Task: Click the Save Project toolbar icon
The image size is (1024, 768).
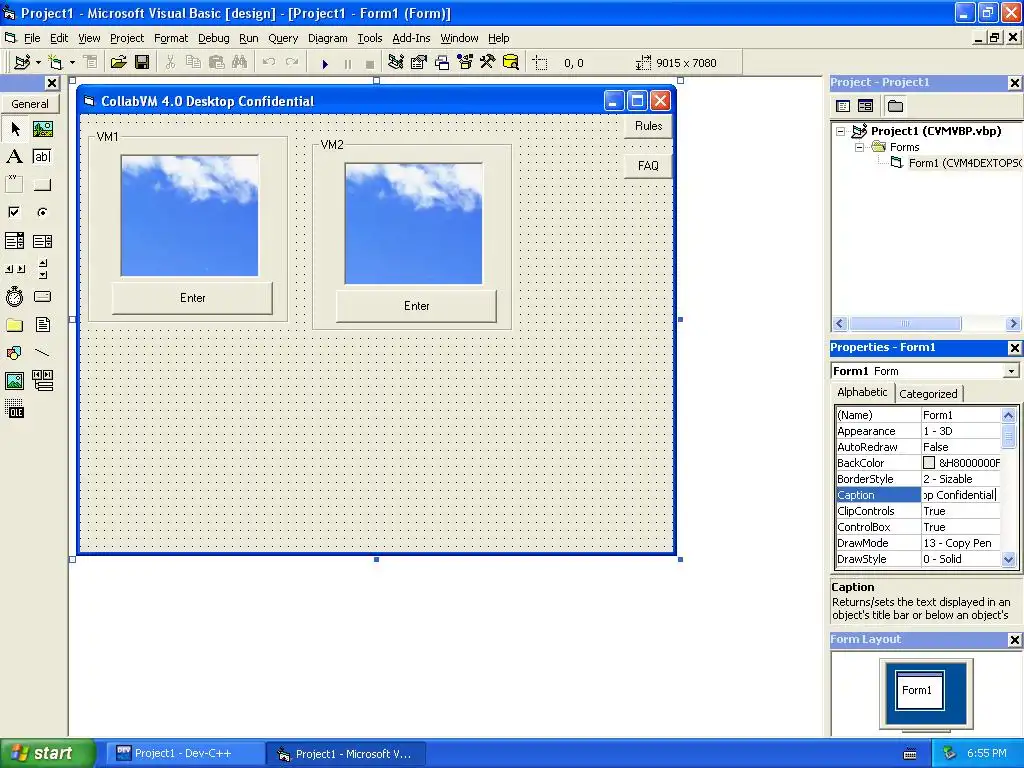Action: point(142,63)
